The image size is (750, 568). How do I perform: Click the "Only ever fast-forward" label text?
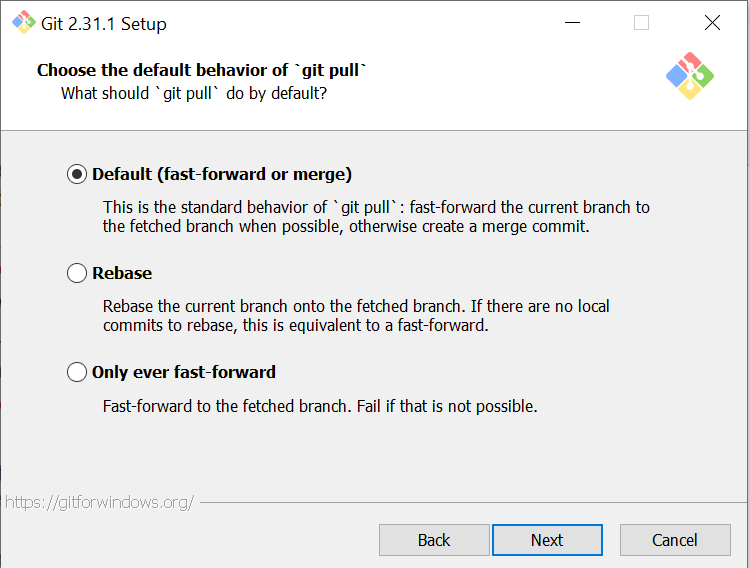184,372
